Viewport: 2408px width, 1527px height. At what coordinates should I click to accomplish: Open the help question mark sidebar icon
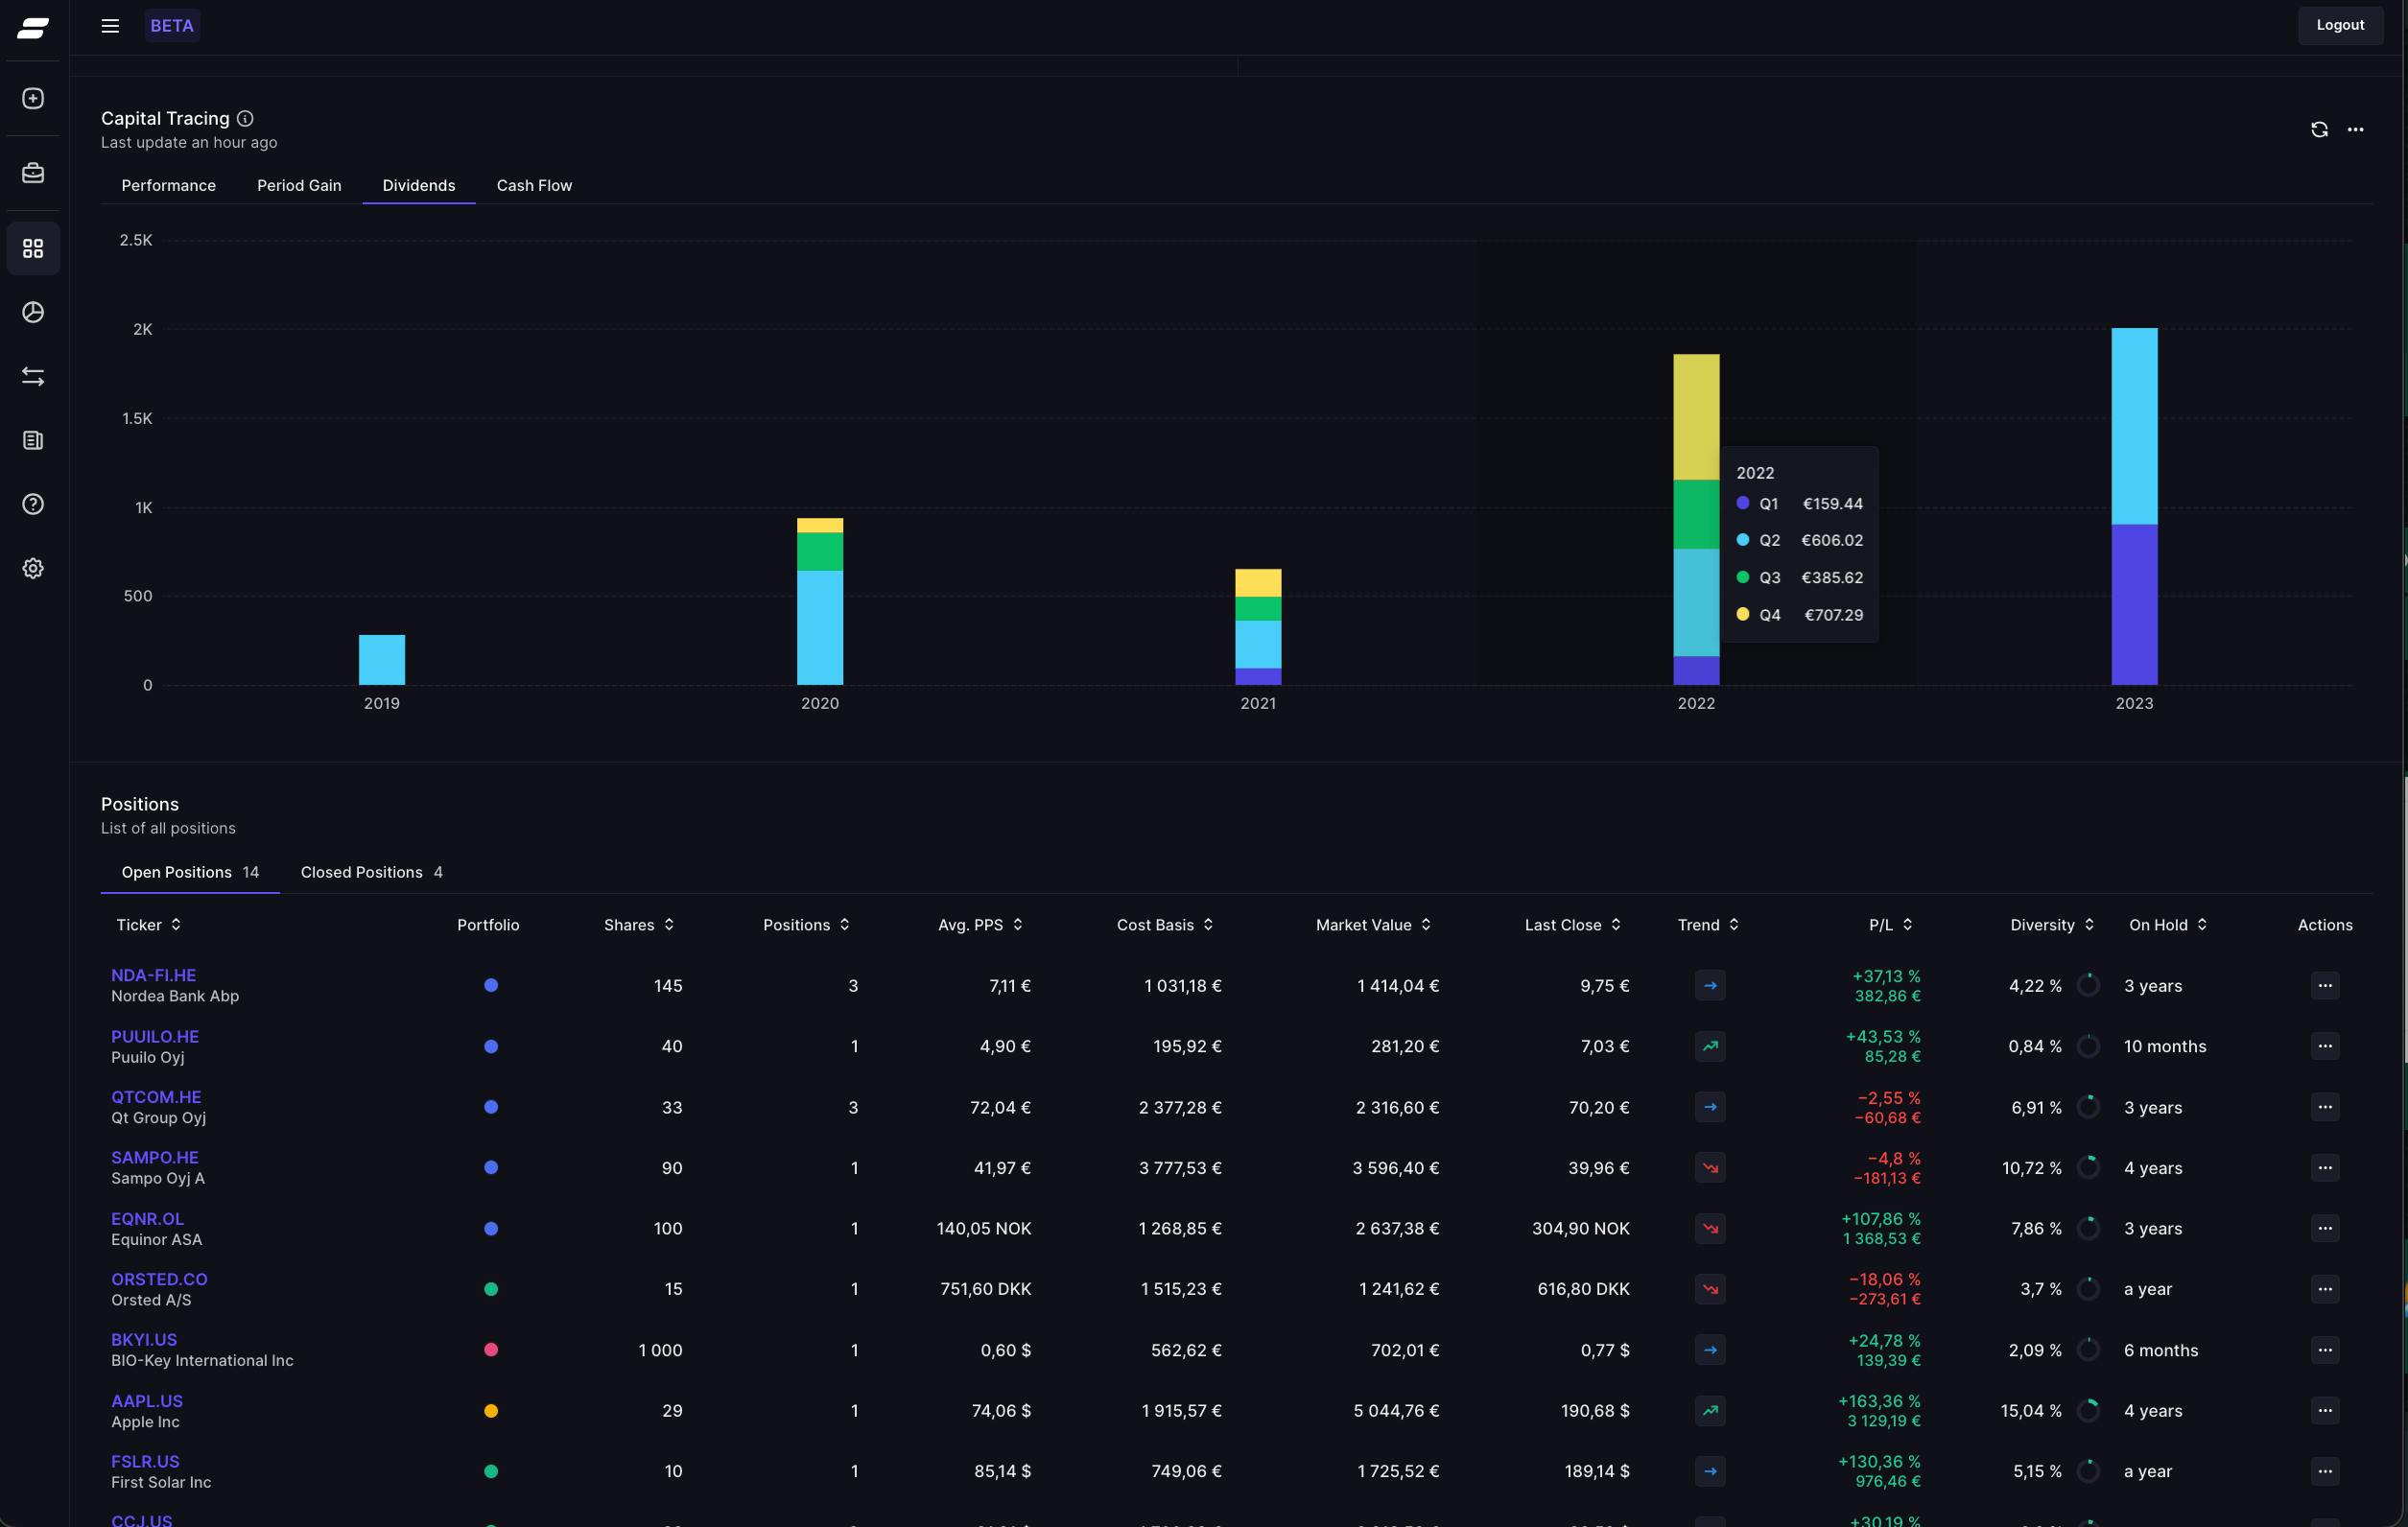point(33,504)
